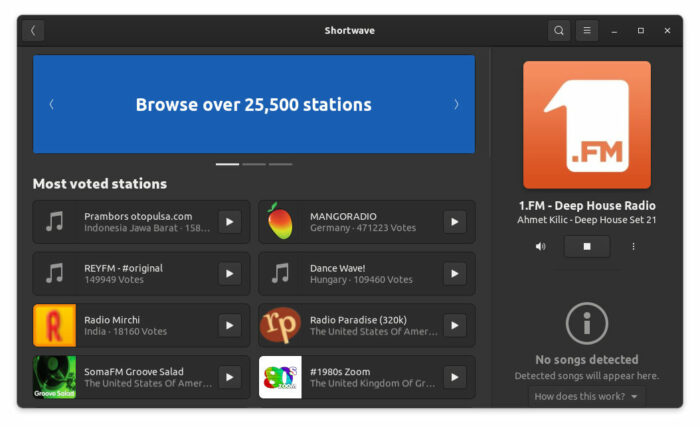The width and height of the screenshot is (700, 427).
Task: Open the hamburger main menu
Action: pyautogui.click(x=587, y=30)
